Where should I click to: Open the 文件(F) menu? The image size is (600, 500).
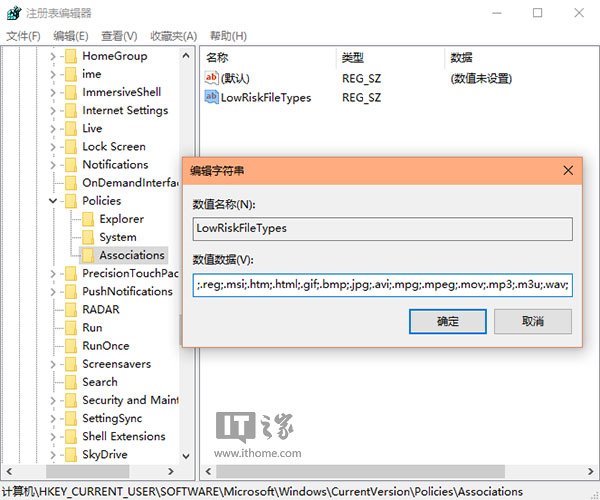[23, 36]
